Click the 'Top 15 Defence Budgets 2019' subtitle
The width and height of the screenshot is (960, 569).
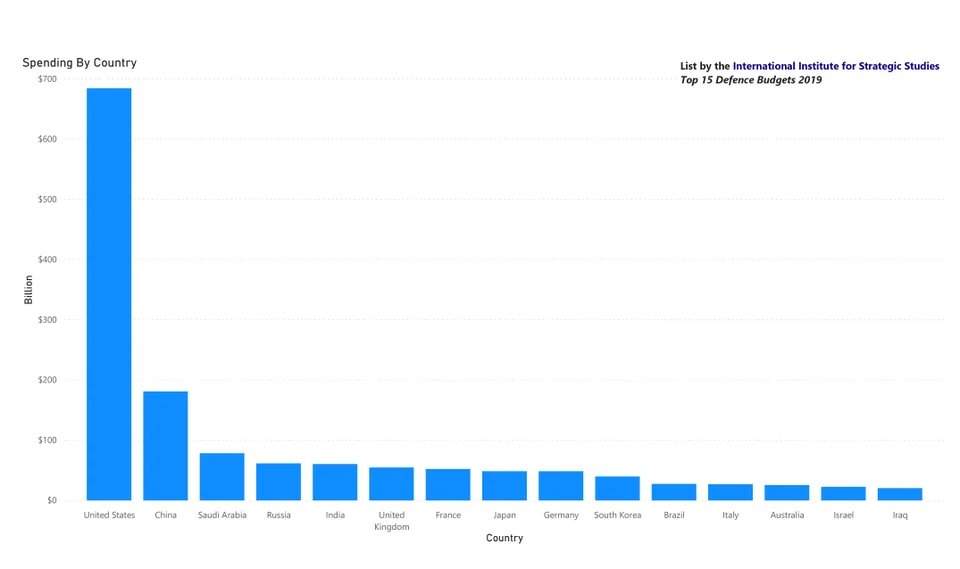[x=751, y=80]
